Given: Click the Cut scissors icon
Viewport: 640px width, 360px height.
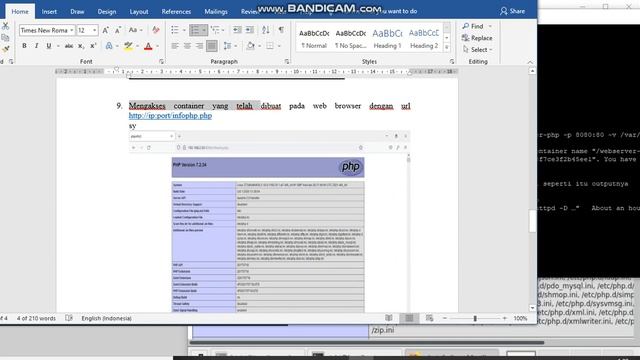Looking at the screenshot, I should (x=5, y=26).
